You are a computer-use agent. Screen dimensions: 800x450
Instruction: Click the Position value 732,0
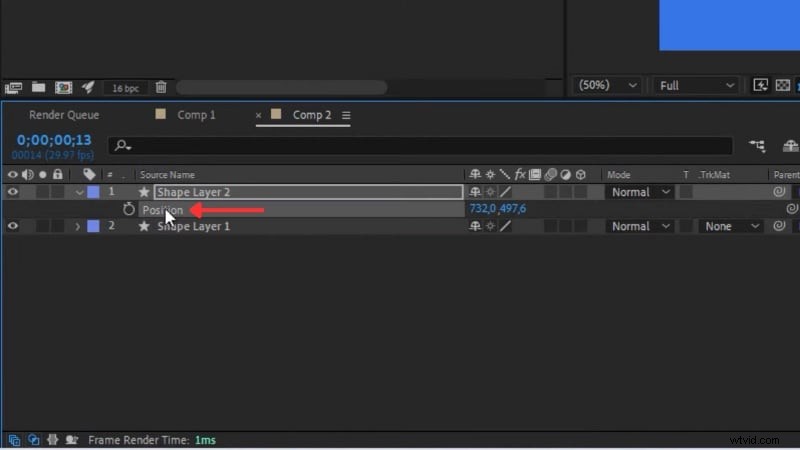(x=483, y=209)
